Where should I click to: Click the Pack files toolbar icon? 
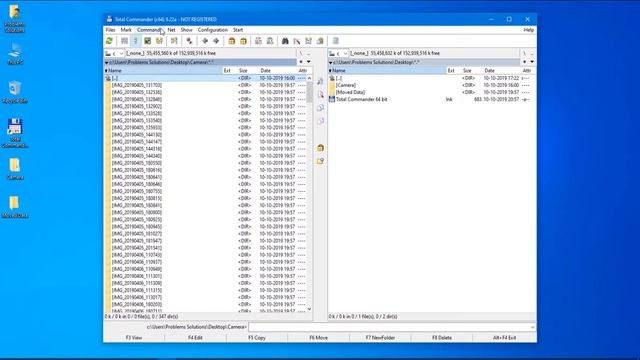coord(232,41)
